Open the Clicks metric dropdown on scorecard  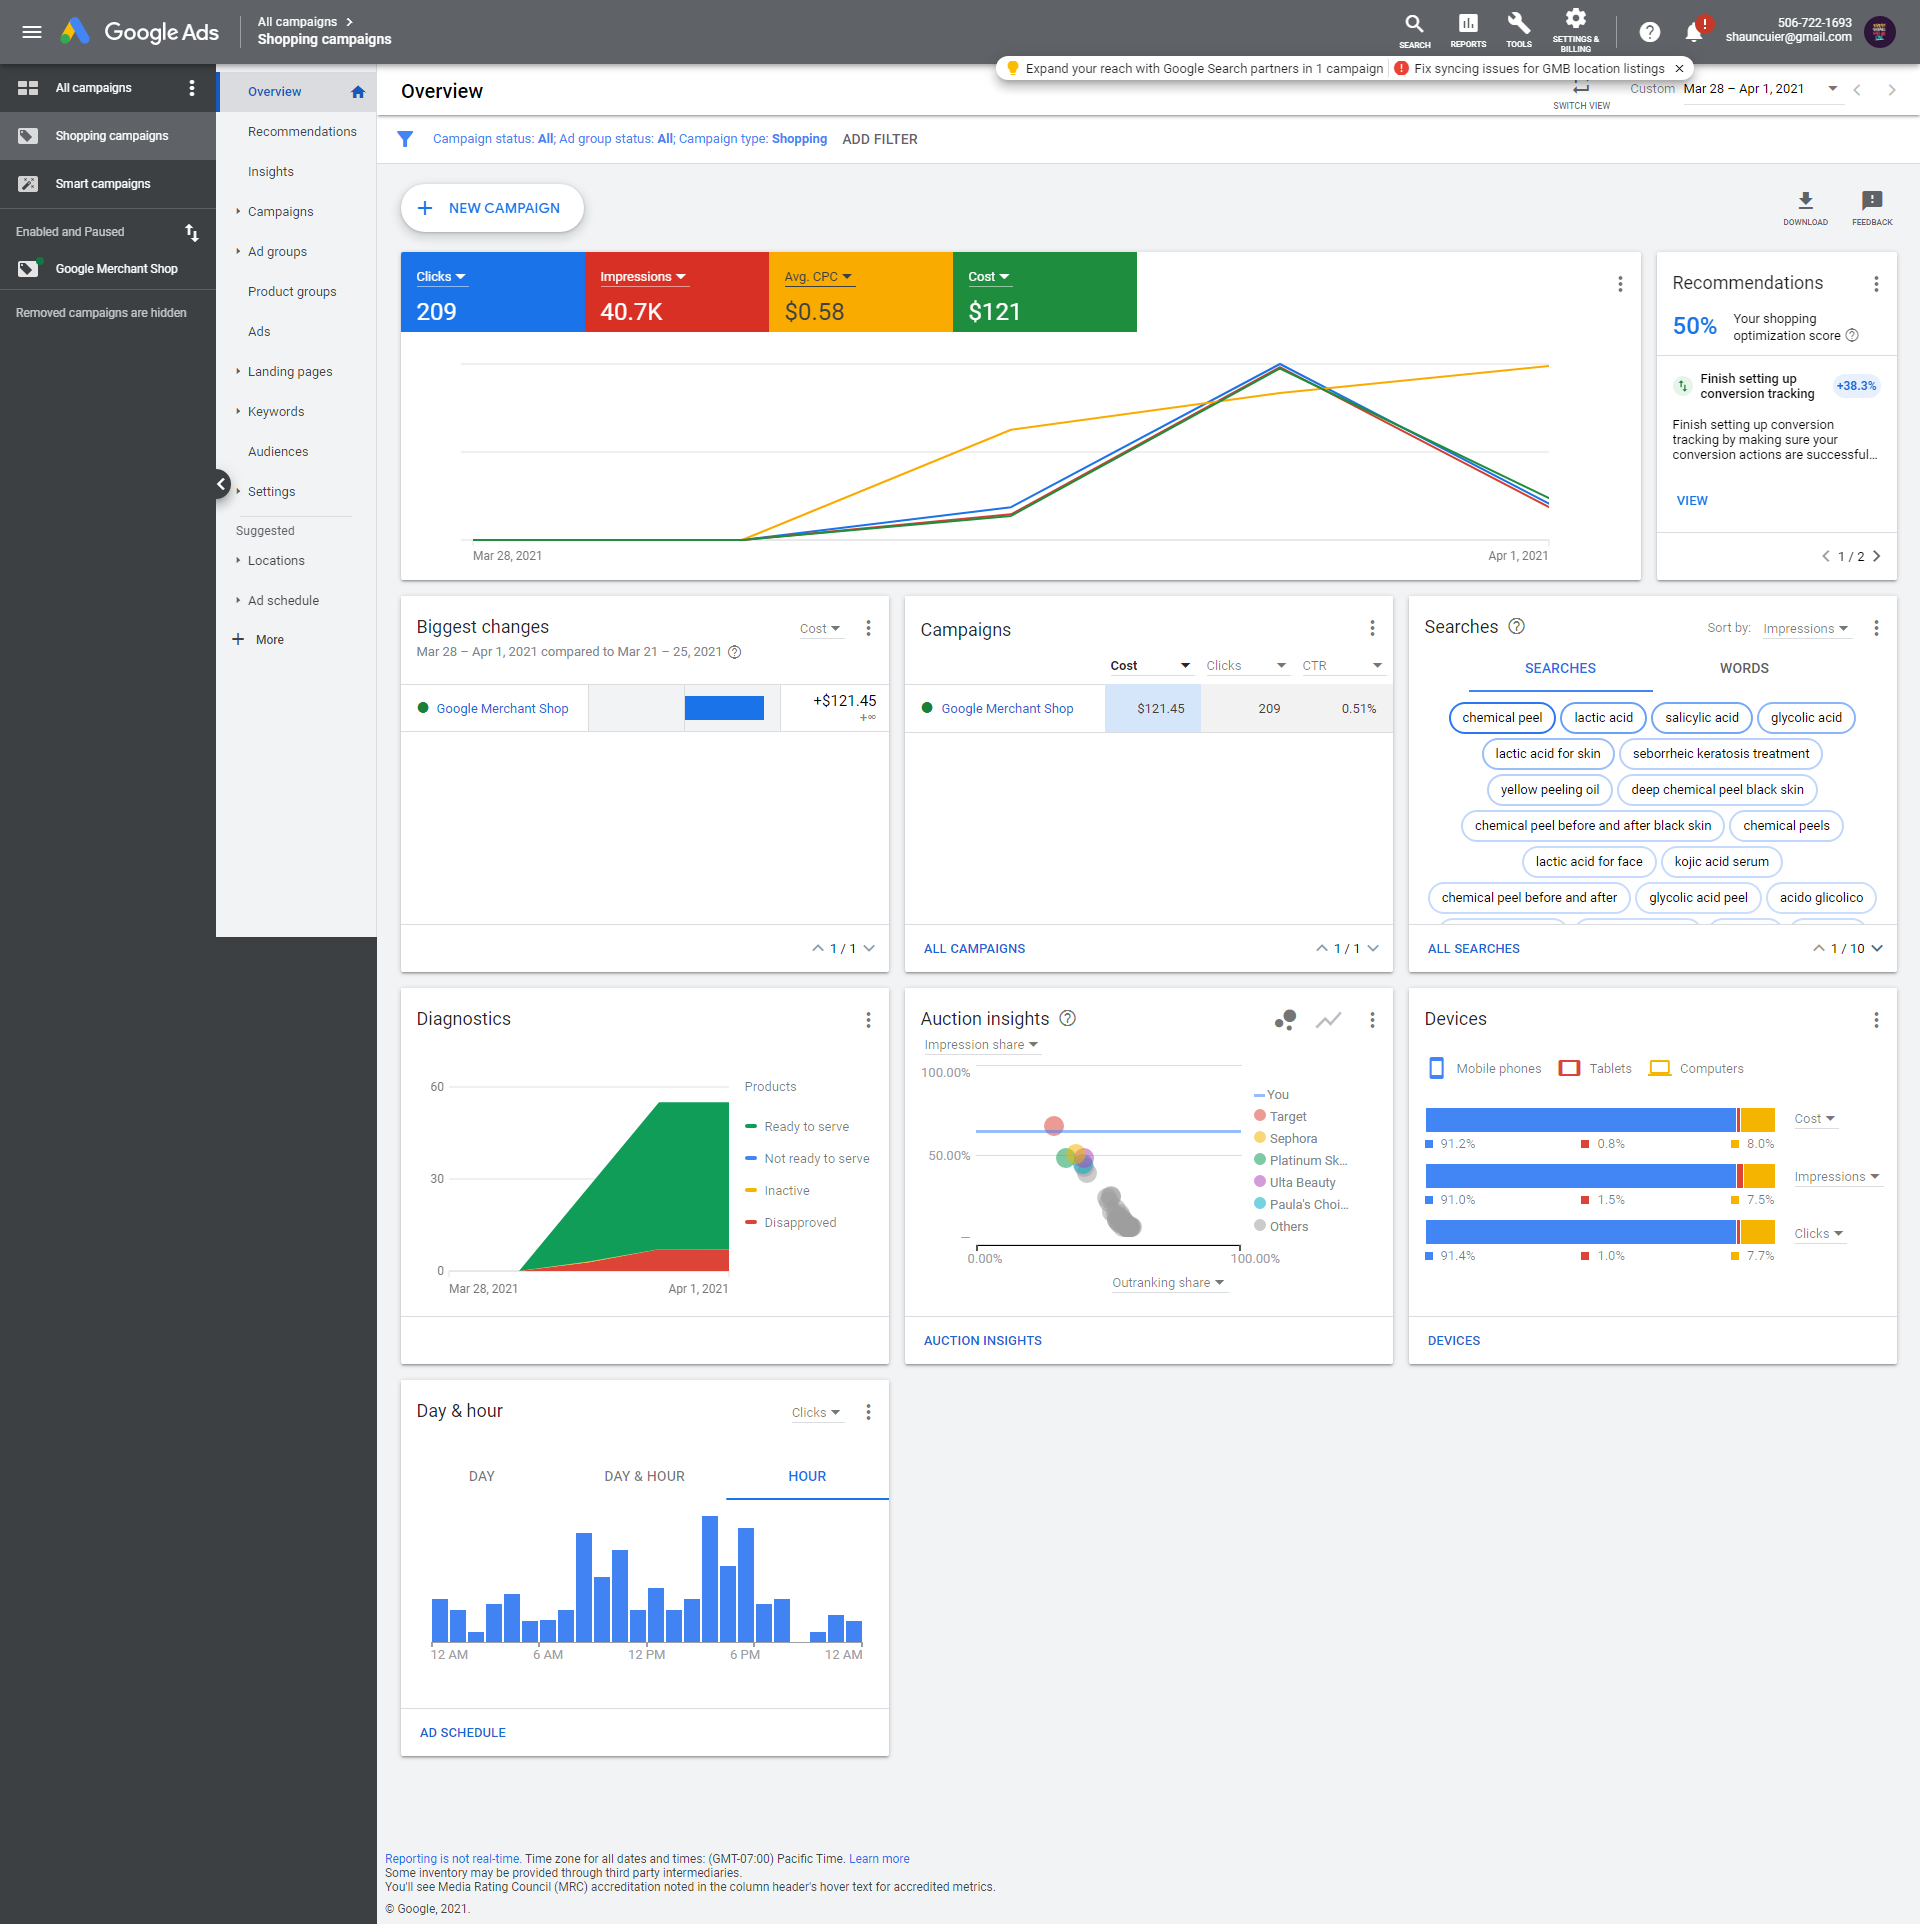click(441, 277)
